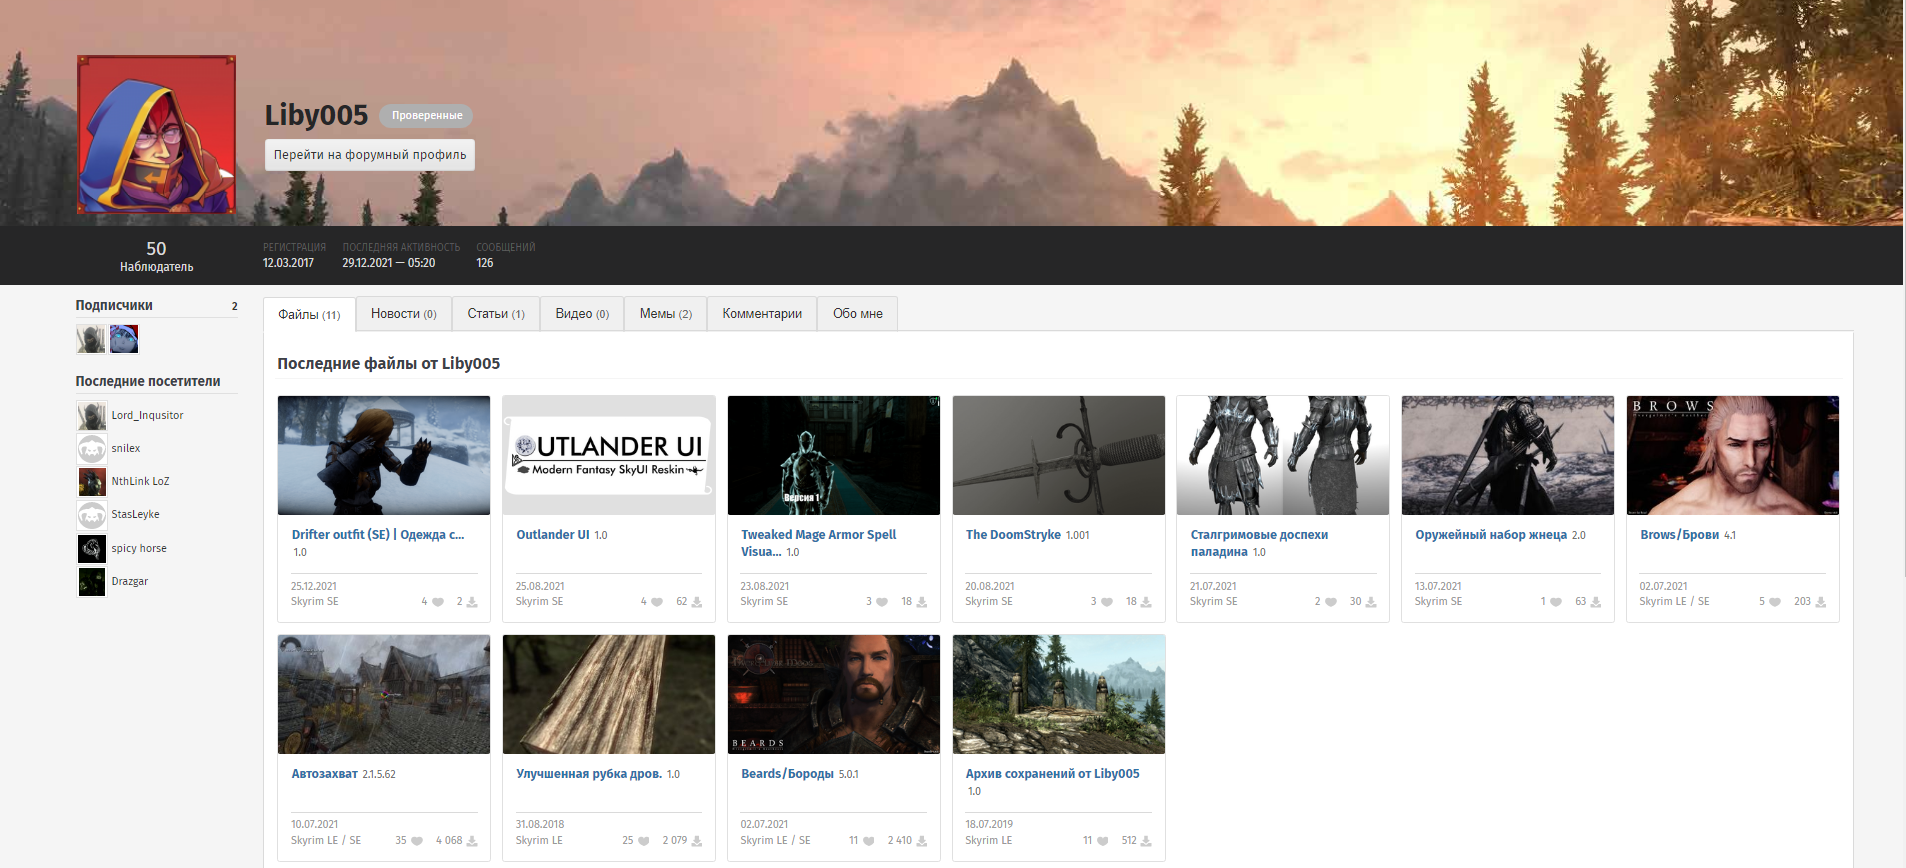Click the heart icon on Beards/Бороды card
This screenshot has width=1906, height=868.
pos(869,841)
